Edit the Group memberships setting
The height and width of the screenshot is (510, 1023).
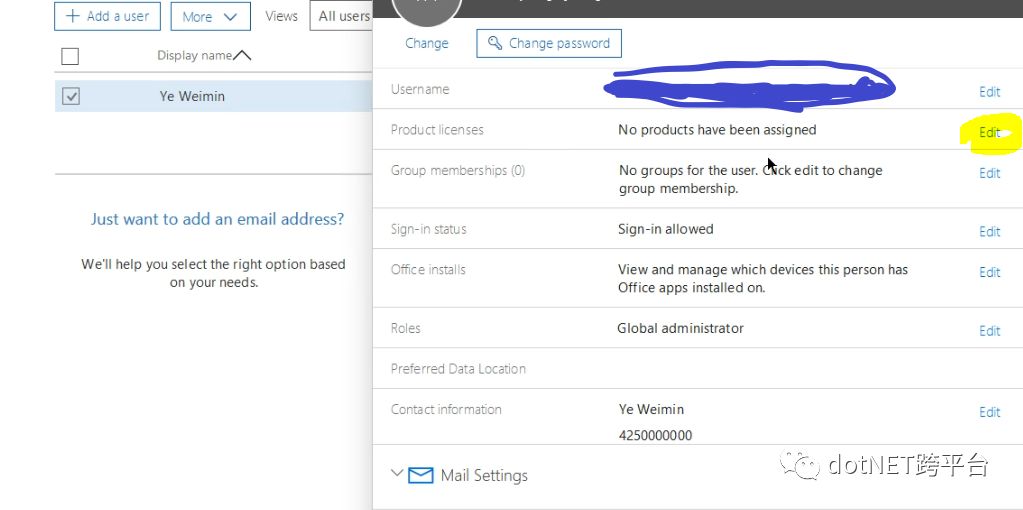[x=989, y=173]
